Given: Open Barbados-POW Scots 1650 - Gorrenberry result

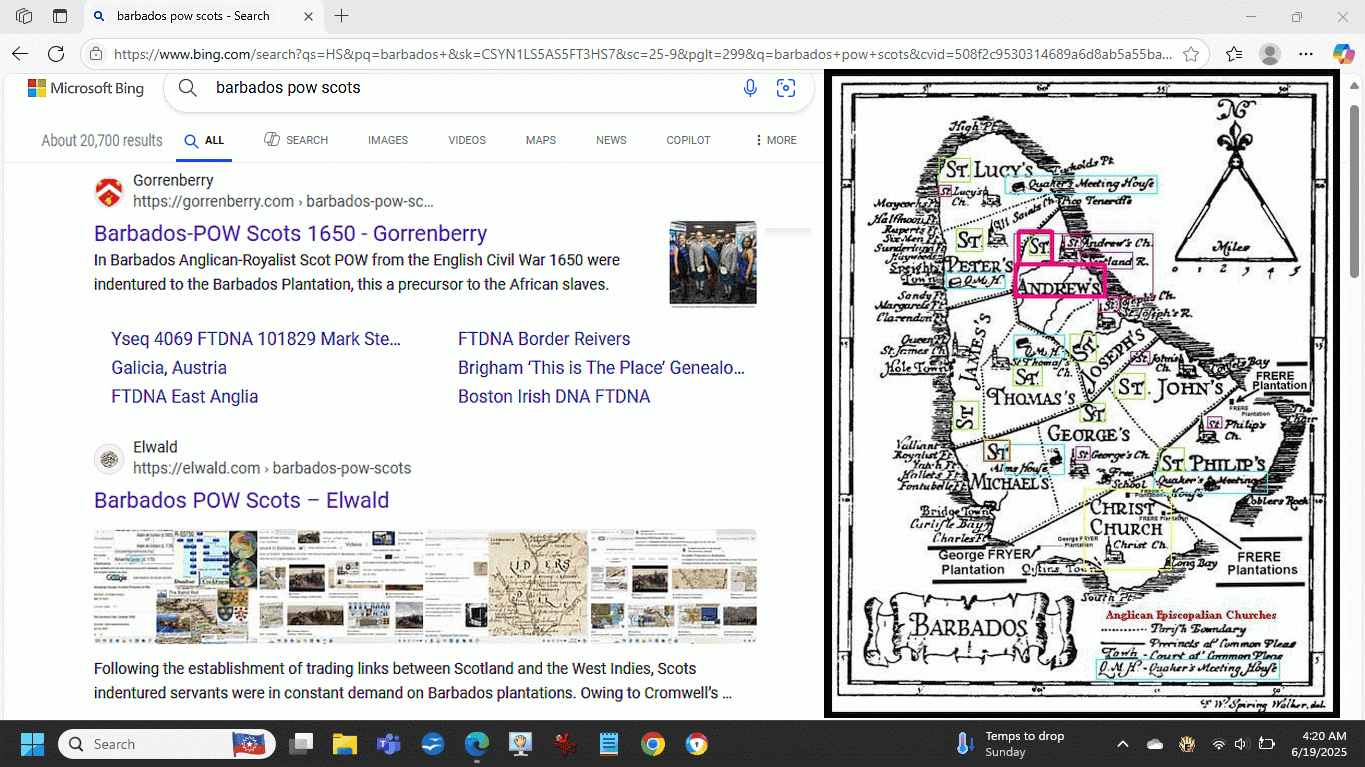Looking at the screenshot, I should [x=290, y=233].
